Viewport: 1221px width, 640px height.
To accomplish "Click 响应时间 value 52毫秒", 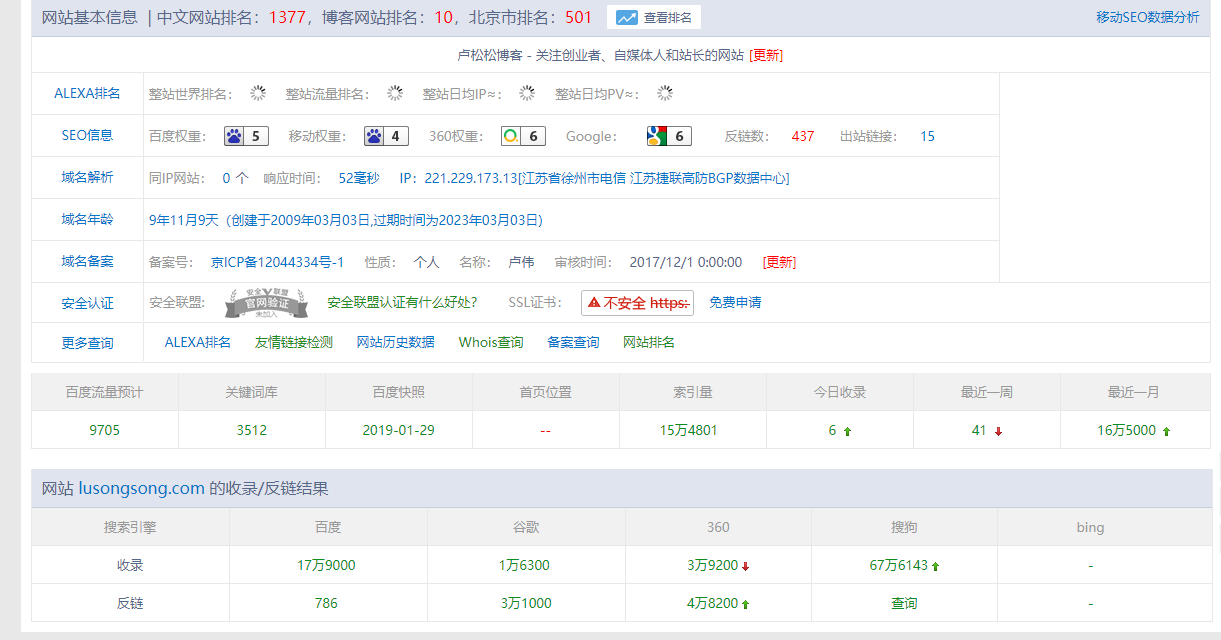I will click(x=359, y=178).
